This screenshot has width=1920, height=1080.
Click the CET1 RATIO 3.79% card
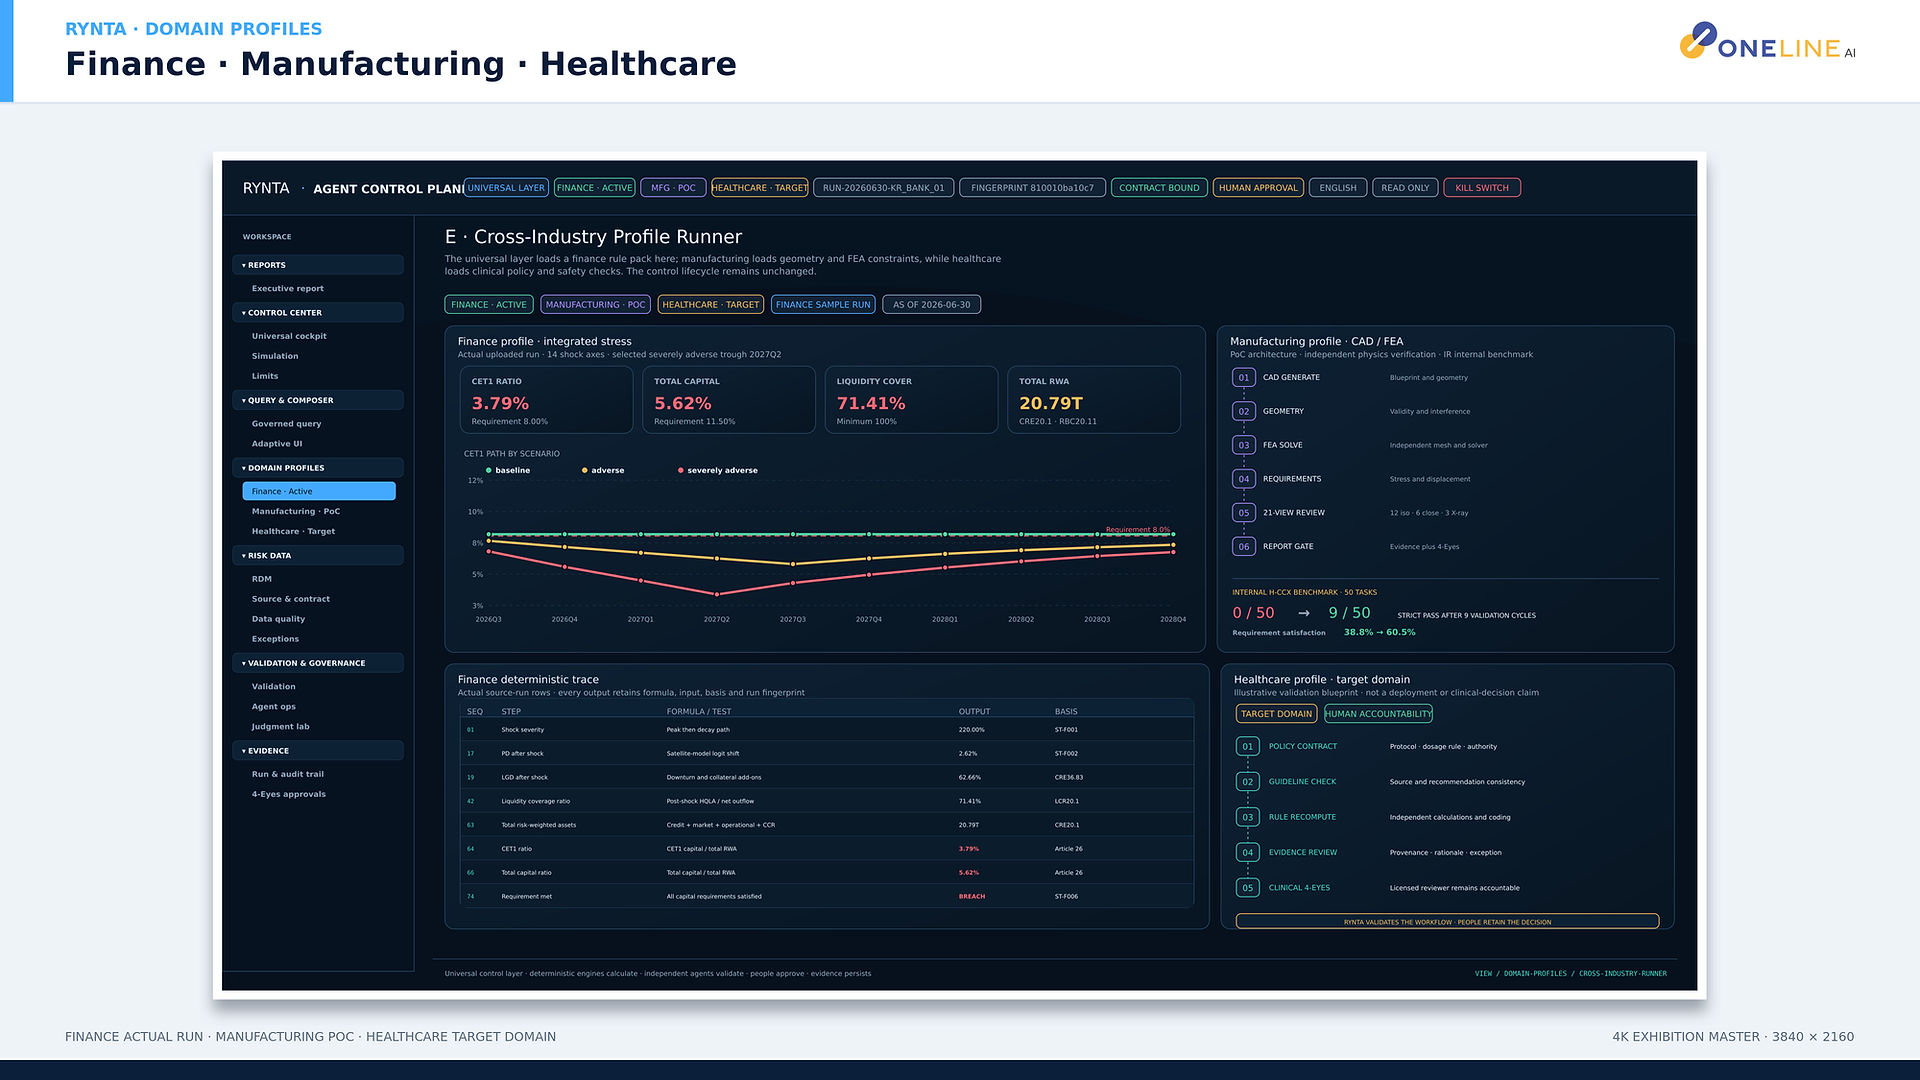(546, 400)
